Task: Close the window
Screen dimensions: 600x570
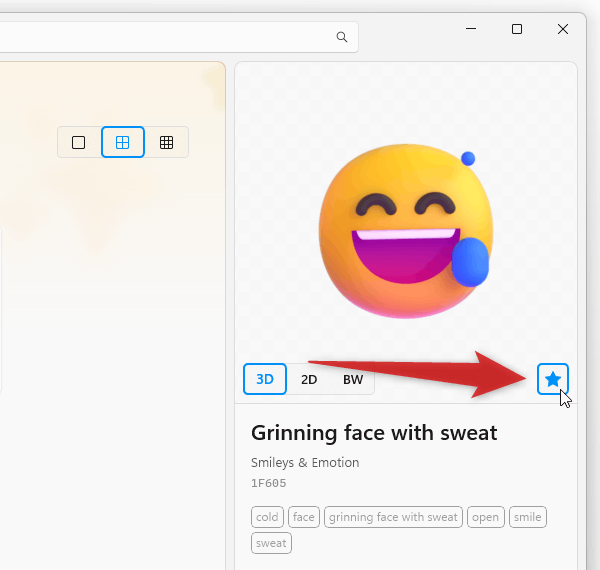Action: (x=563, y=29)
